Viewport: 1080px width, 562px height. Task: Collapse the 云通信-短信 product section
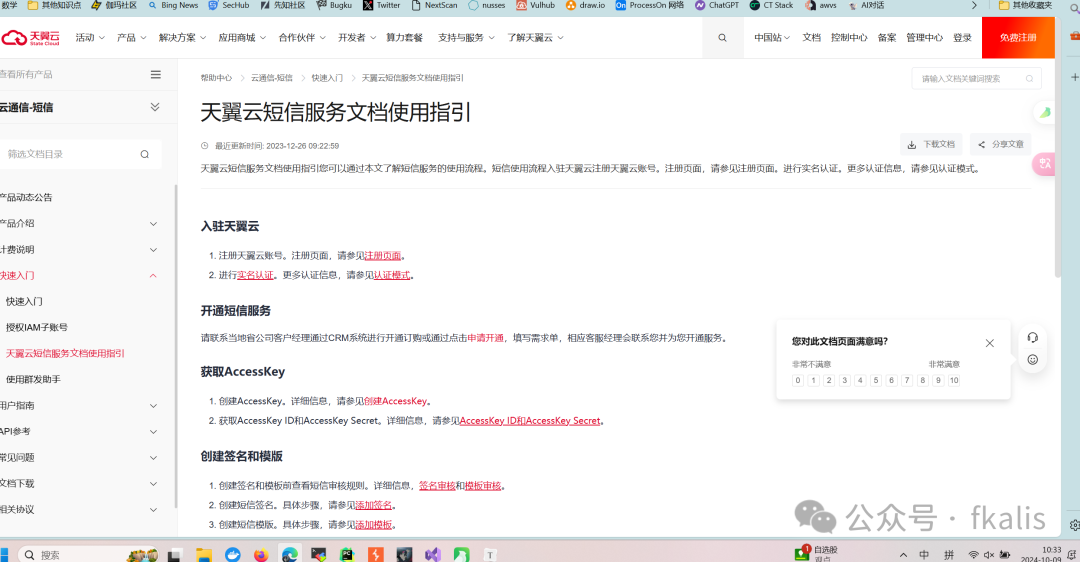point(155,107)
